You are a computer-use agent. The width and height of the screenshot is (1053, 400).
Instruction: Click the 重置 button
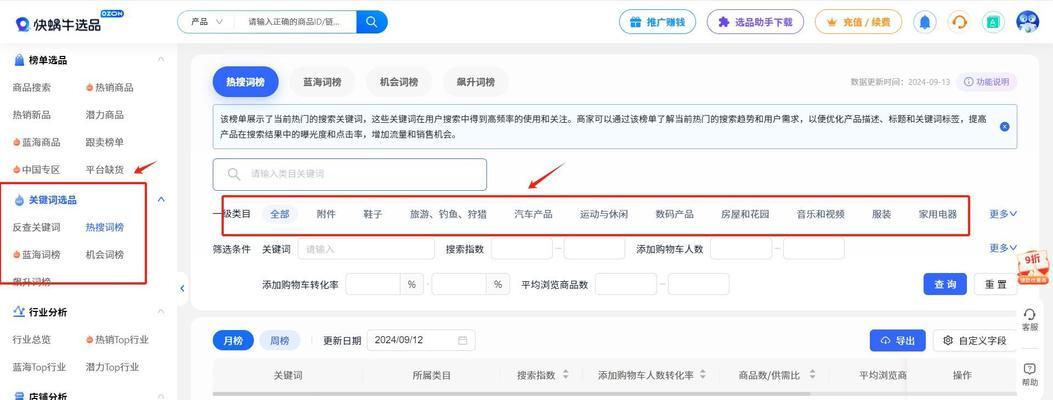[x=996, y=284]
